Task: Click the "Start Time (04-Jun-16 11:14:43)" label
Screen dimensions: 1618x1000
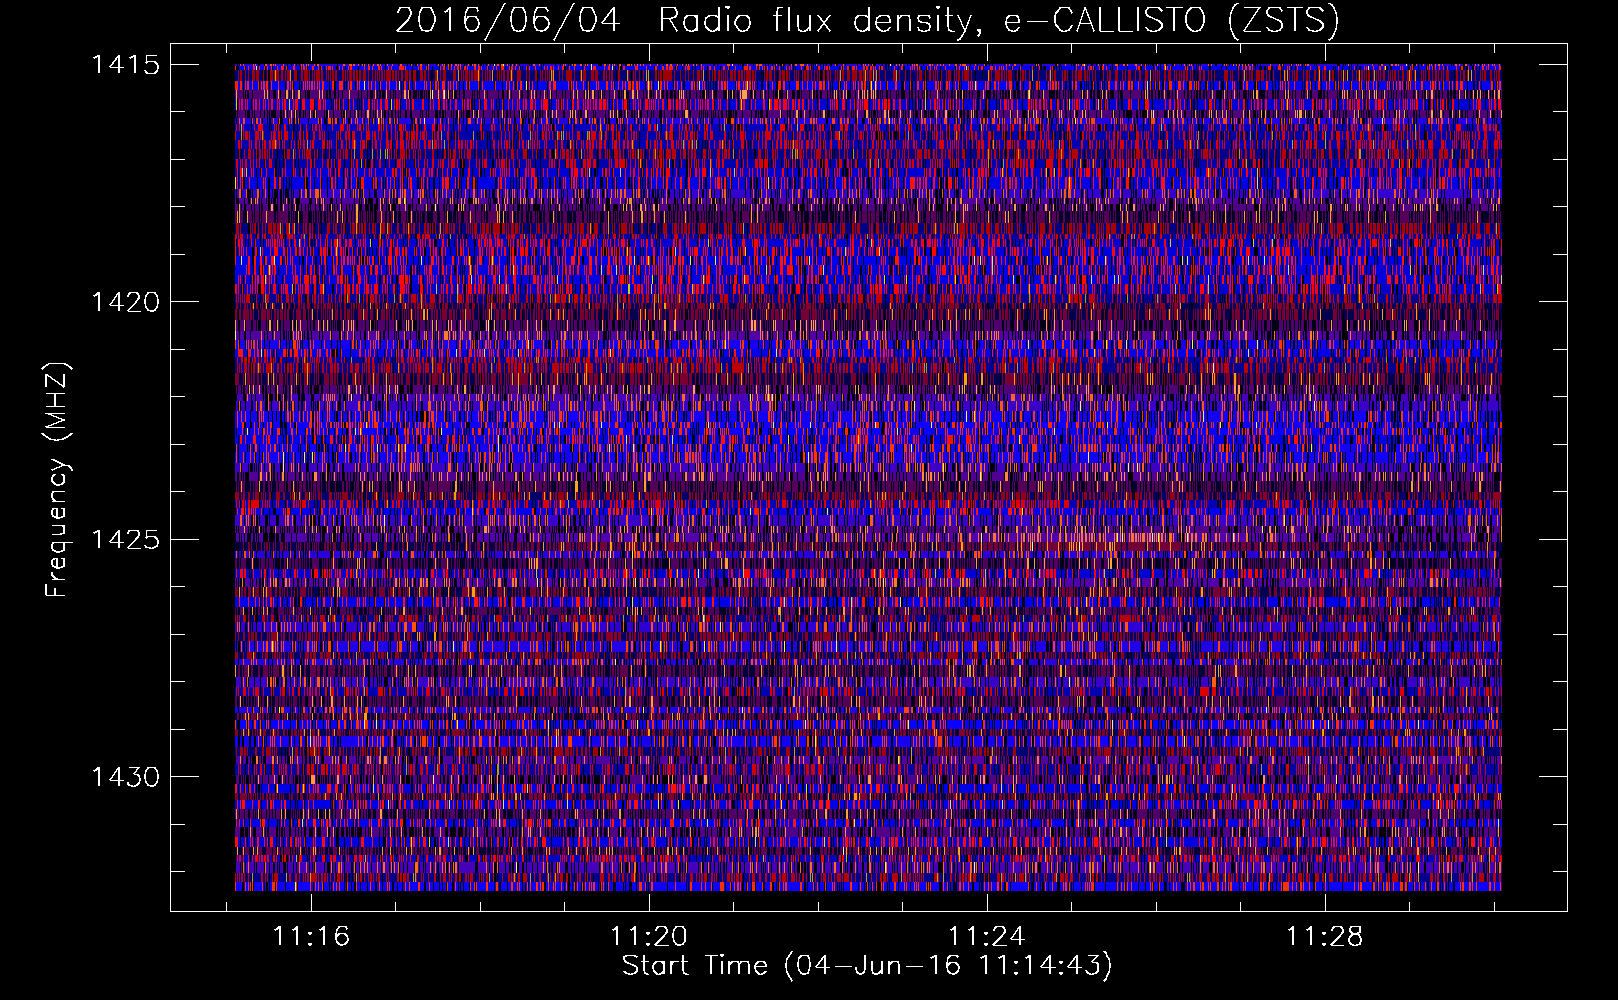Action: pos(867,966)
